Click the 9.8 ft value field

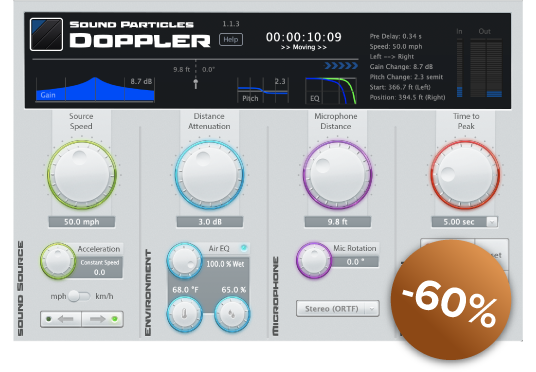(x=337, y=222)
